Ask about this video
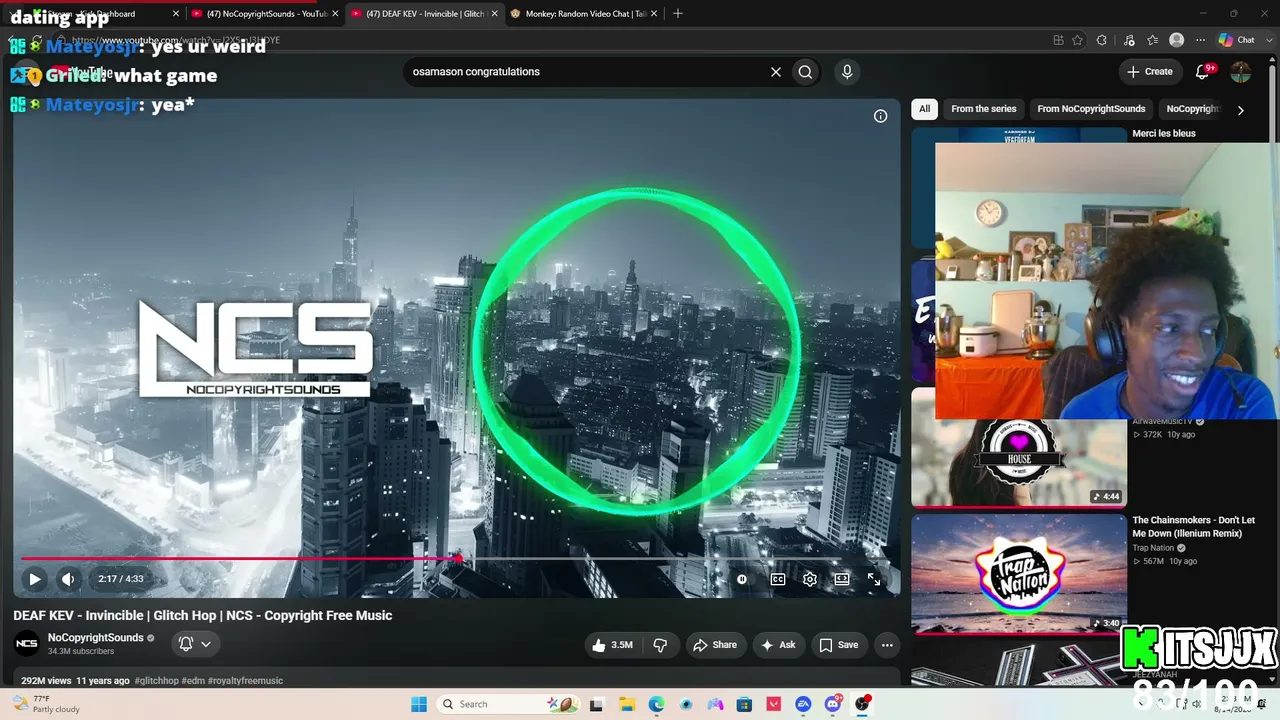Screen dimensions: 1280x720 tap(779, 645)
